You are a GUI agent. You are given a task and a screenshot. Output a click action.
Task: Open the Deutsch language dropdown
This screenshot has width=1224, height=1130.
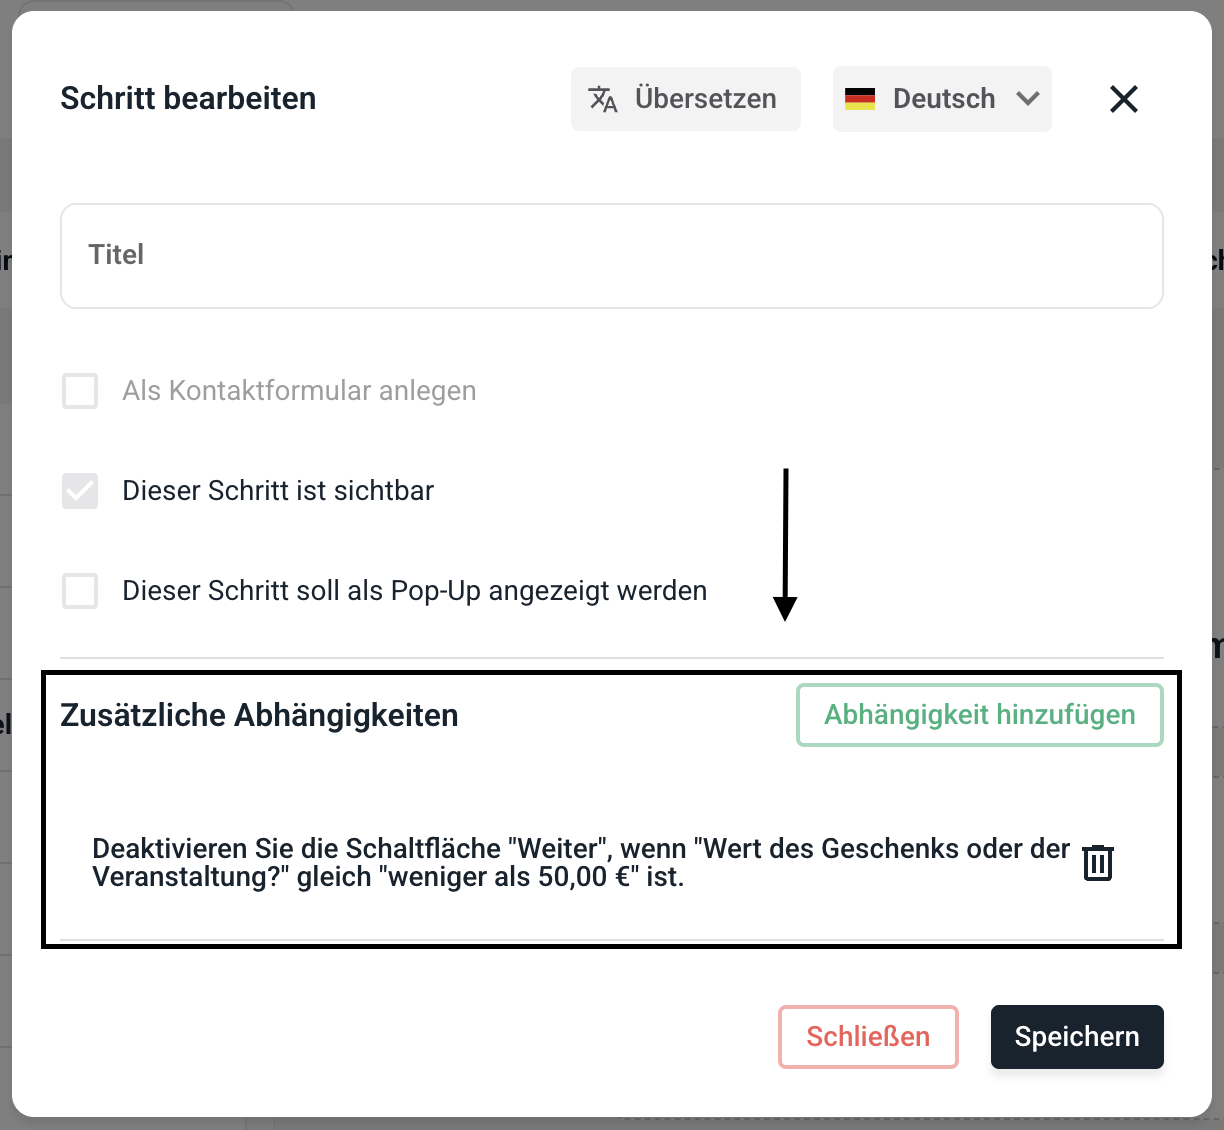pyautogui.click(x=943, y=99)
